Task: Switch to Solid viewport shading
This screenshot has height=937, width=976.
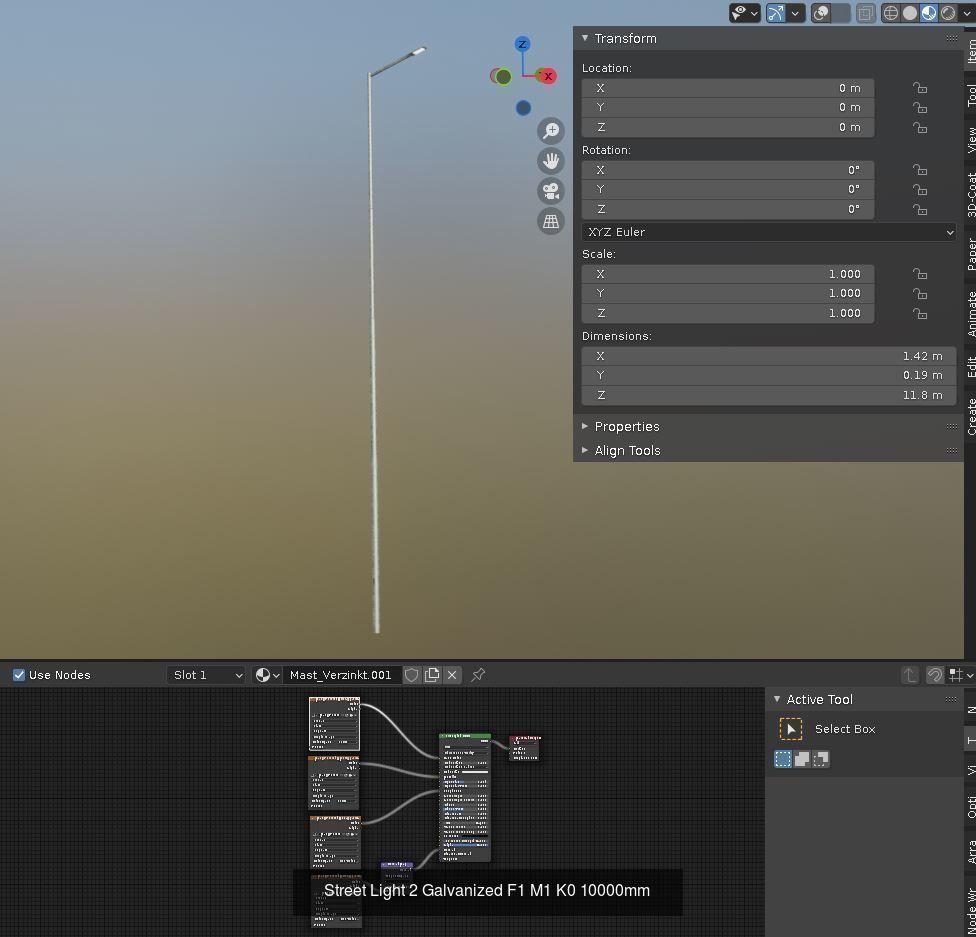Action: pos(910,13)
